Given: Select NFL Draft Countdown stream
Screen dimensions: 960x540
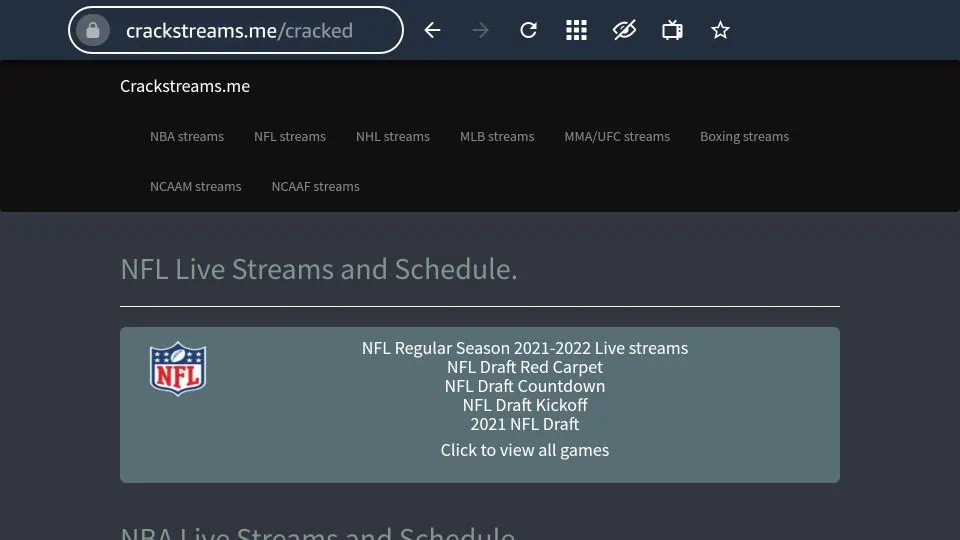Looking at the screenshot, I should coord(525,386).
